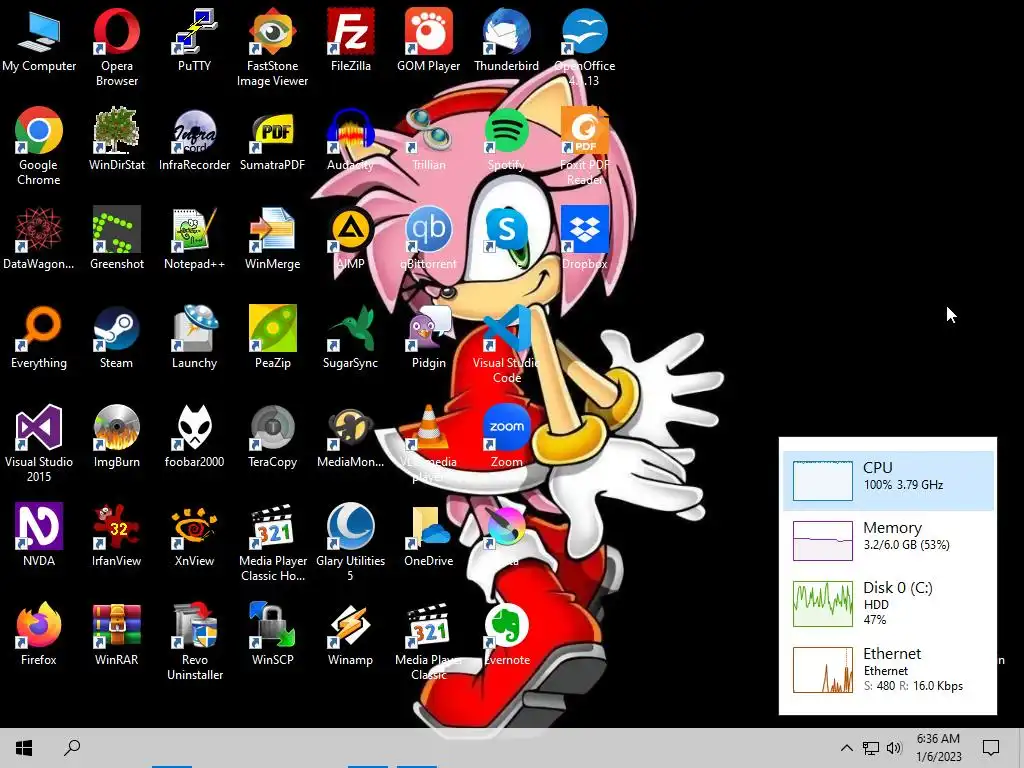Open VLC media player cone icon
Viewport: 1024px width, 768px height.
click(428, 427)
